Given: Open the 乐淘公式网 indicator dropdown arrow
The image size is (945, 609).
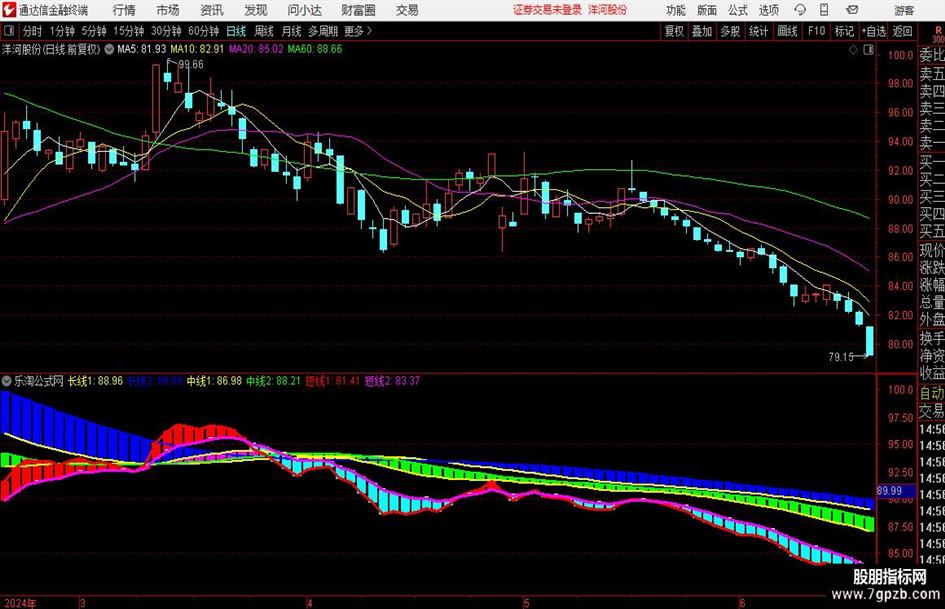Looking at the screenshot, I should 7,381.
